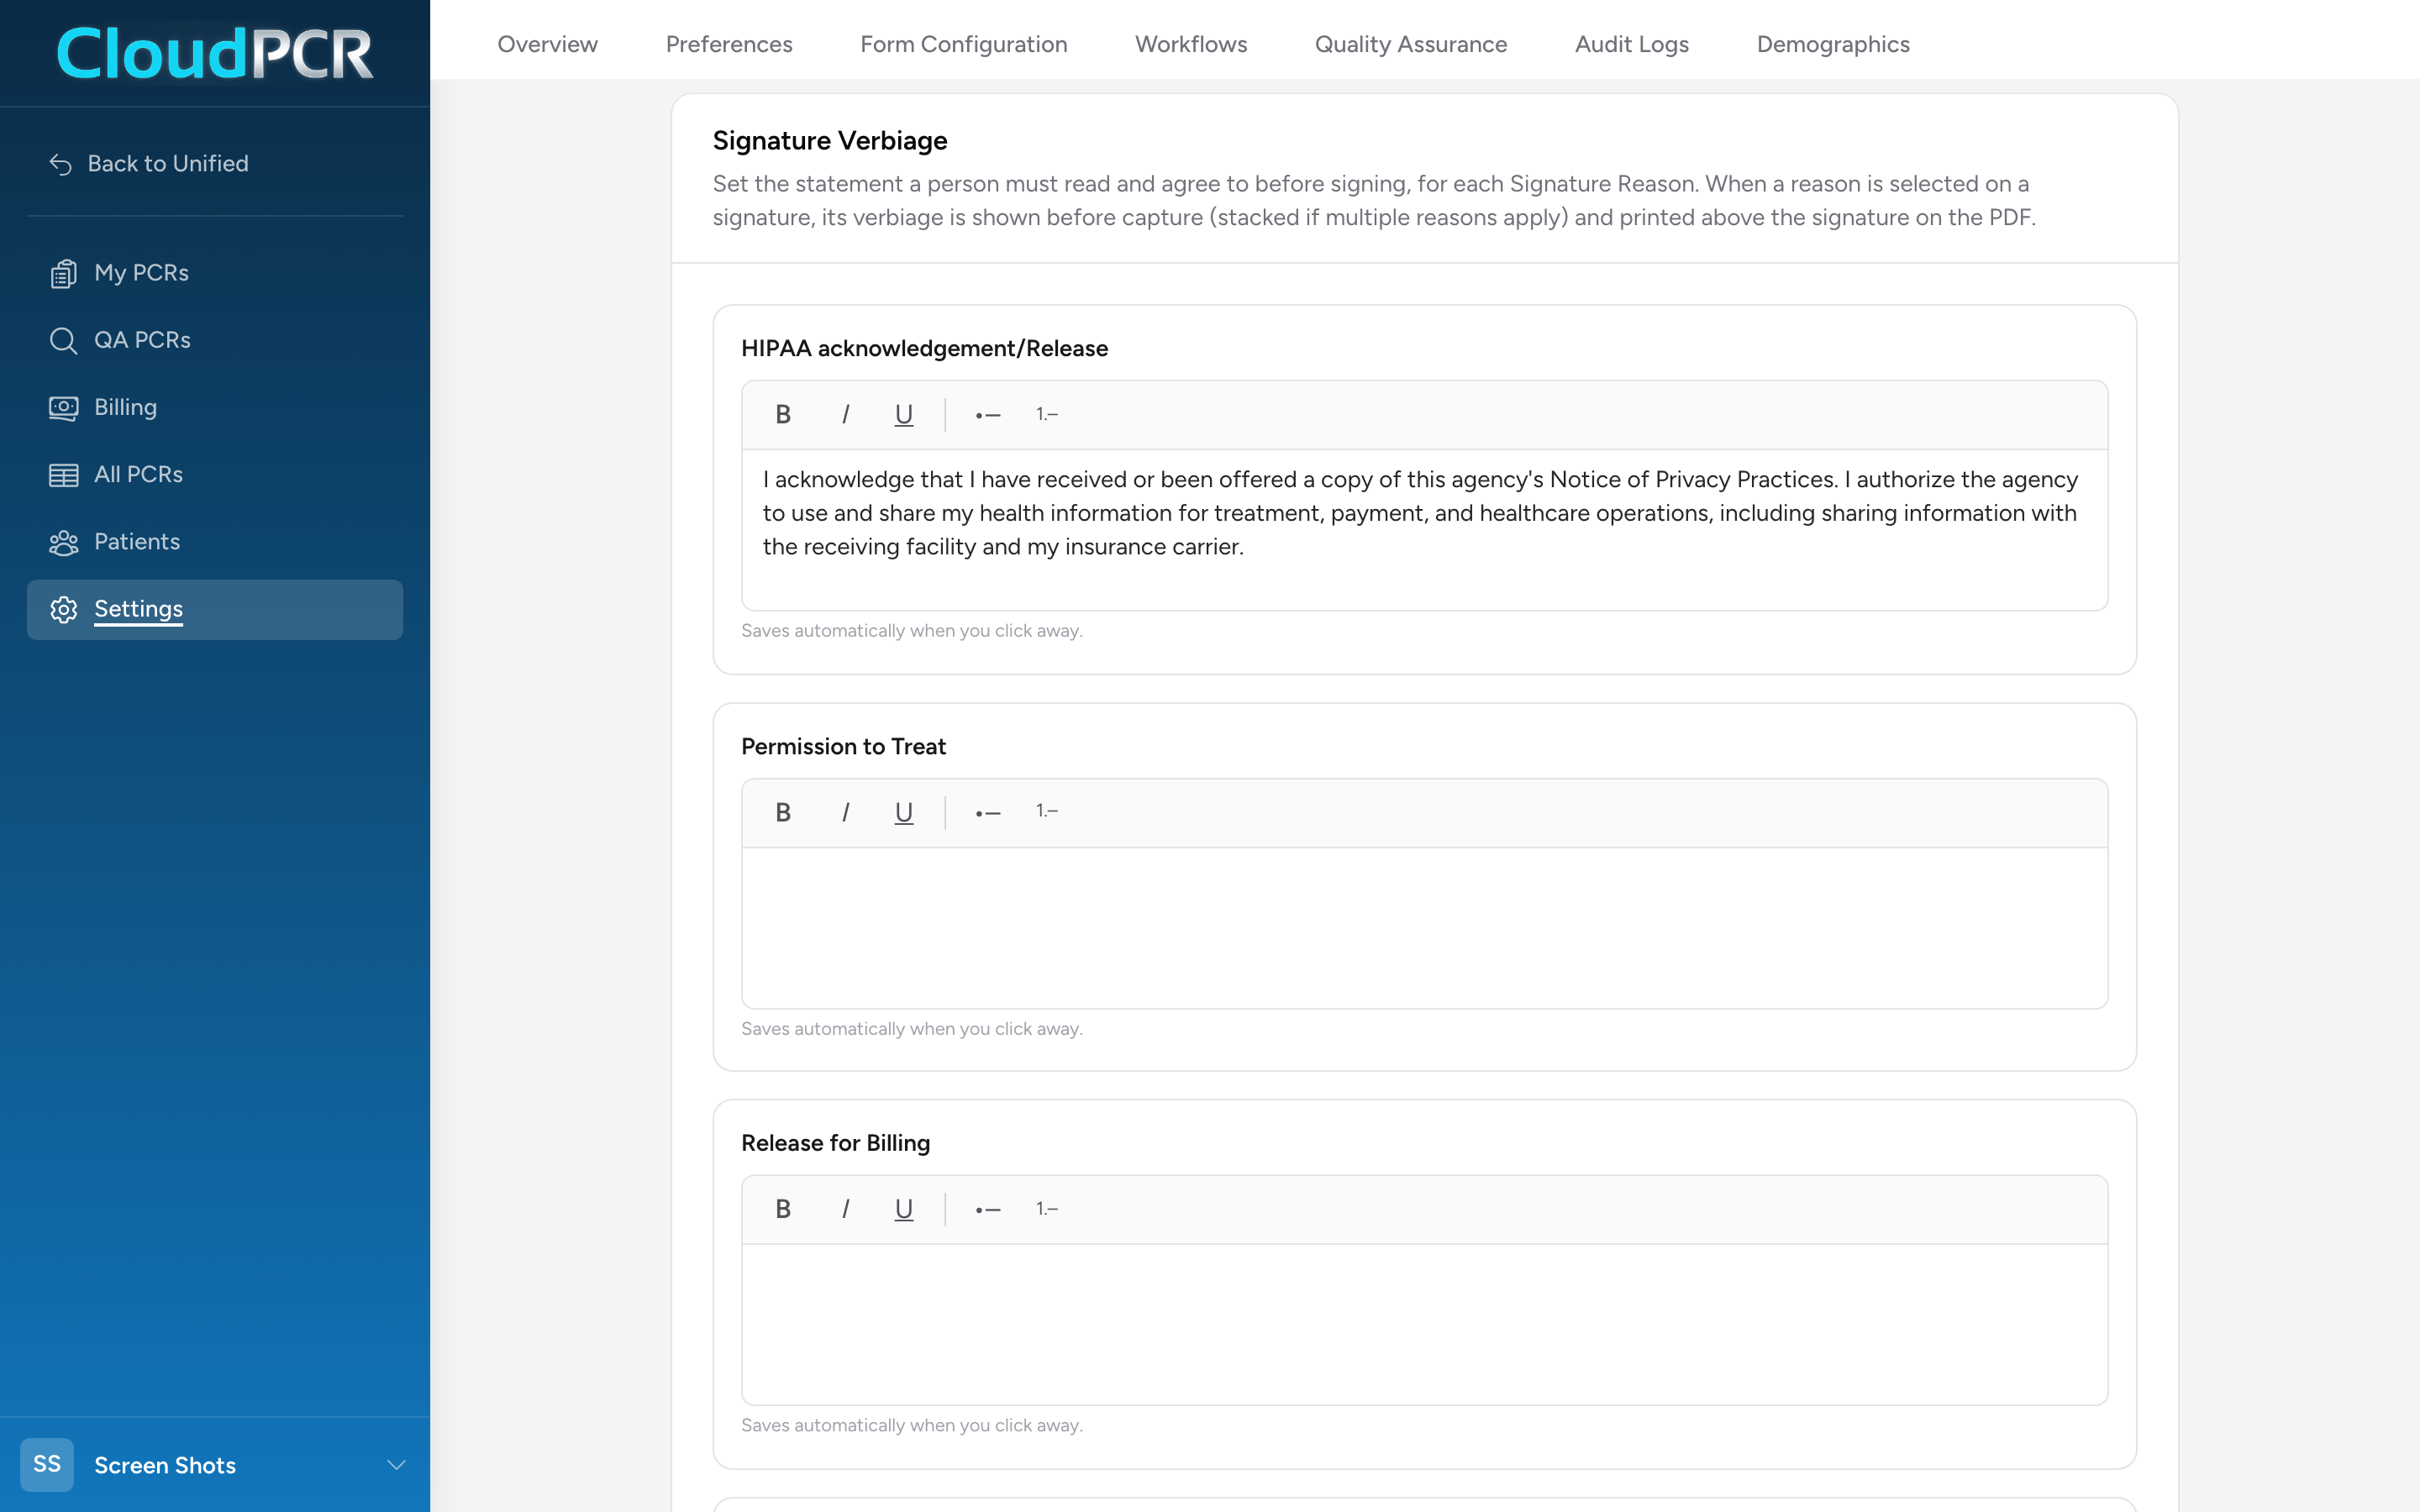Image resolution: width=2420 pixels, height=1512 pixels.
Task: Click into Release for Billing text area
Action: (1424, 1324)
